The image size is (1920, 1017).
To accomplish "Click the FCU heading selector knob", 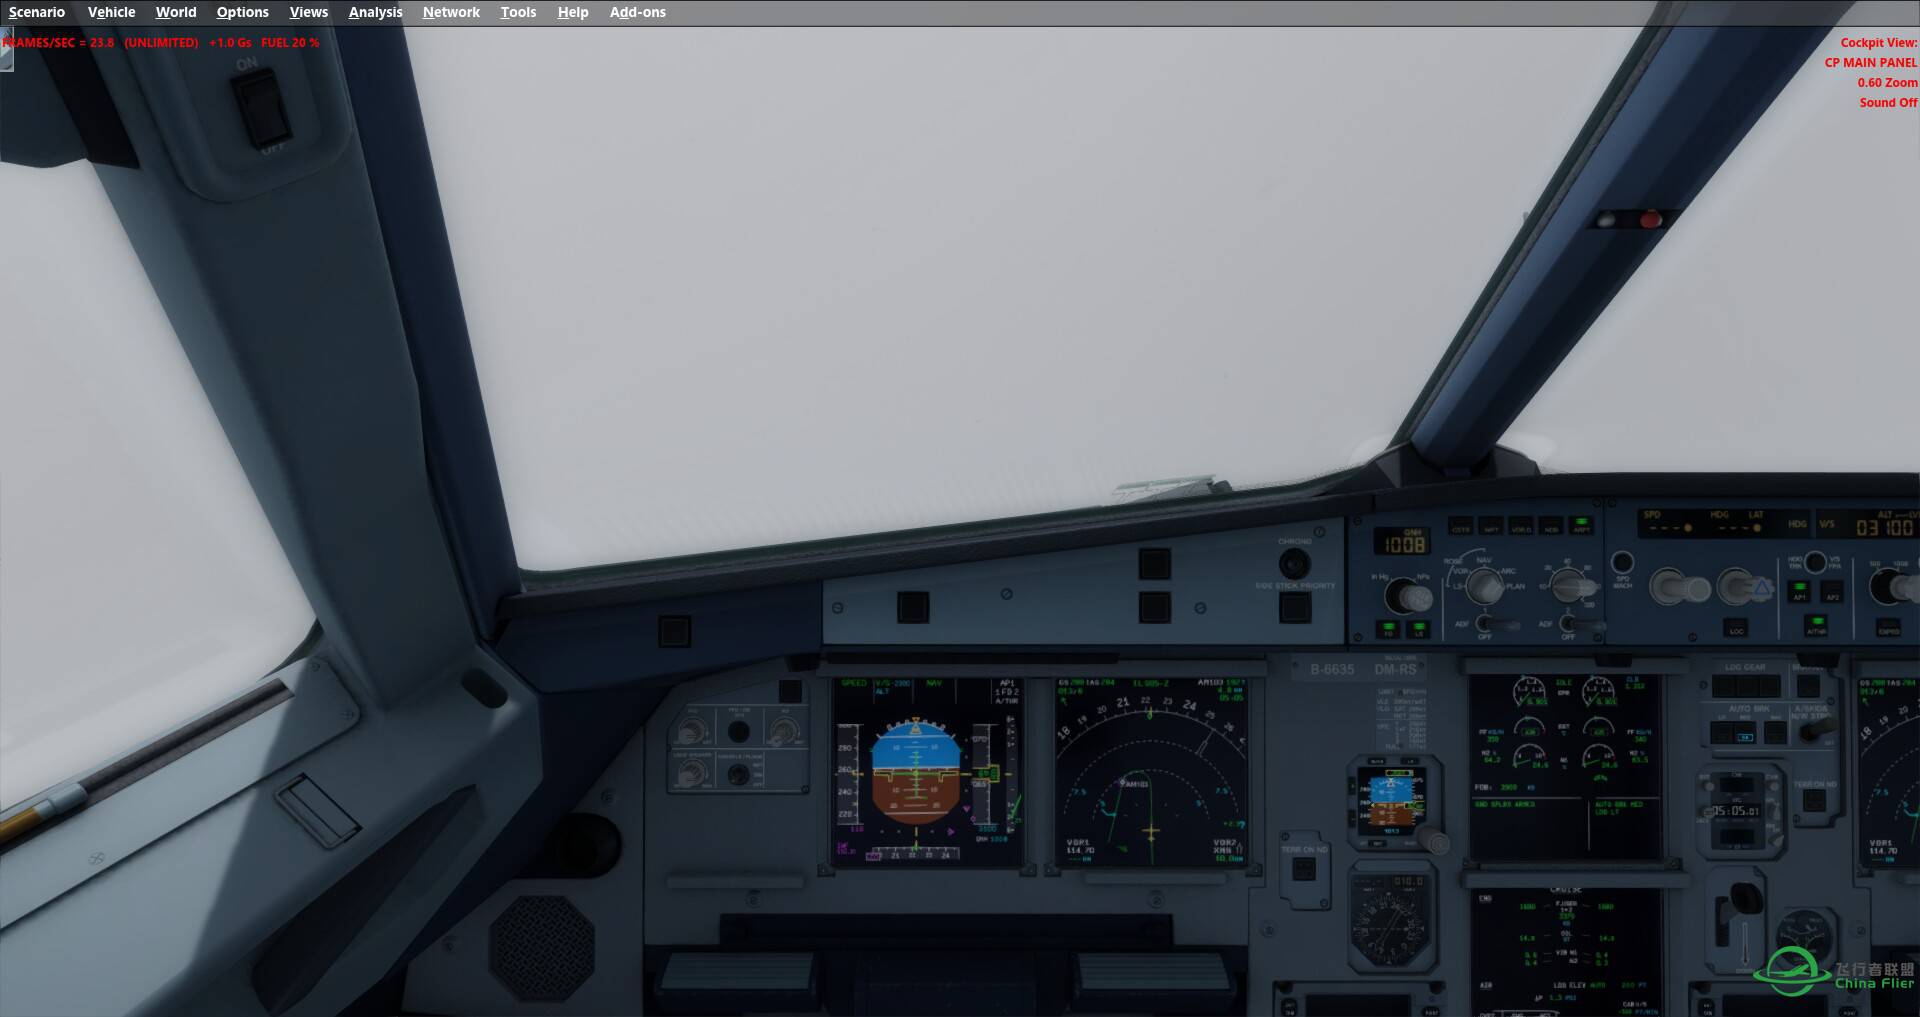I will (x=1745, y=587).
